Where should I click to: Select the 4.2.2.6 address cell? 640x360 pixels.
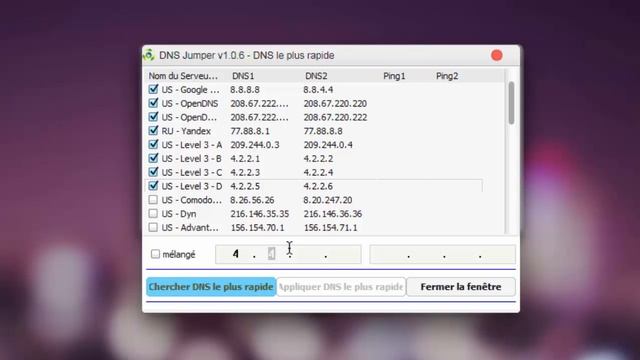point(318,186)
